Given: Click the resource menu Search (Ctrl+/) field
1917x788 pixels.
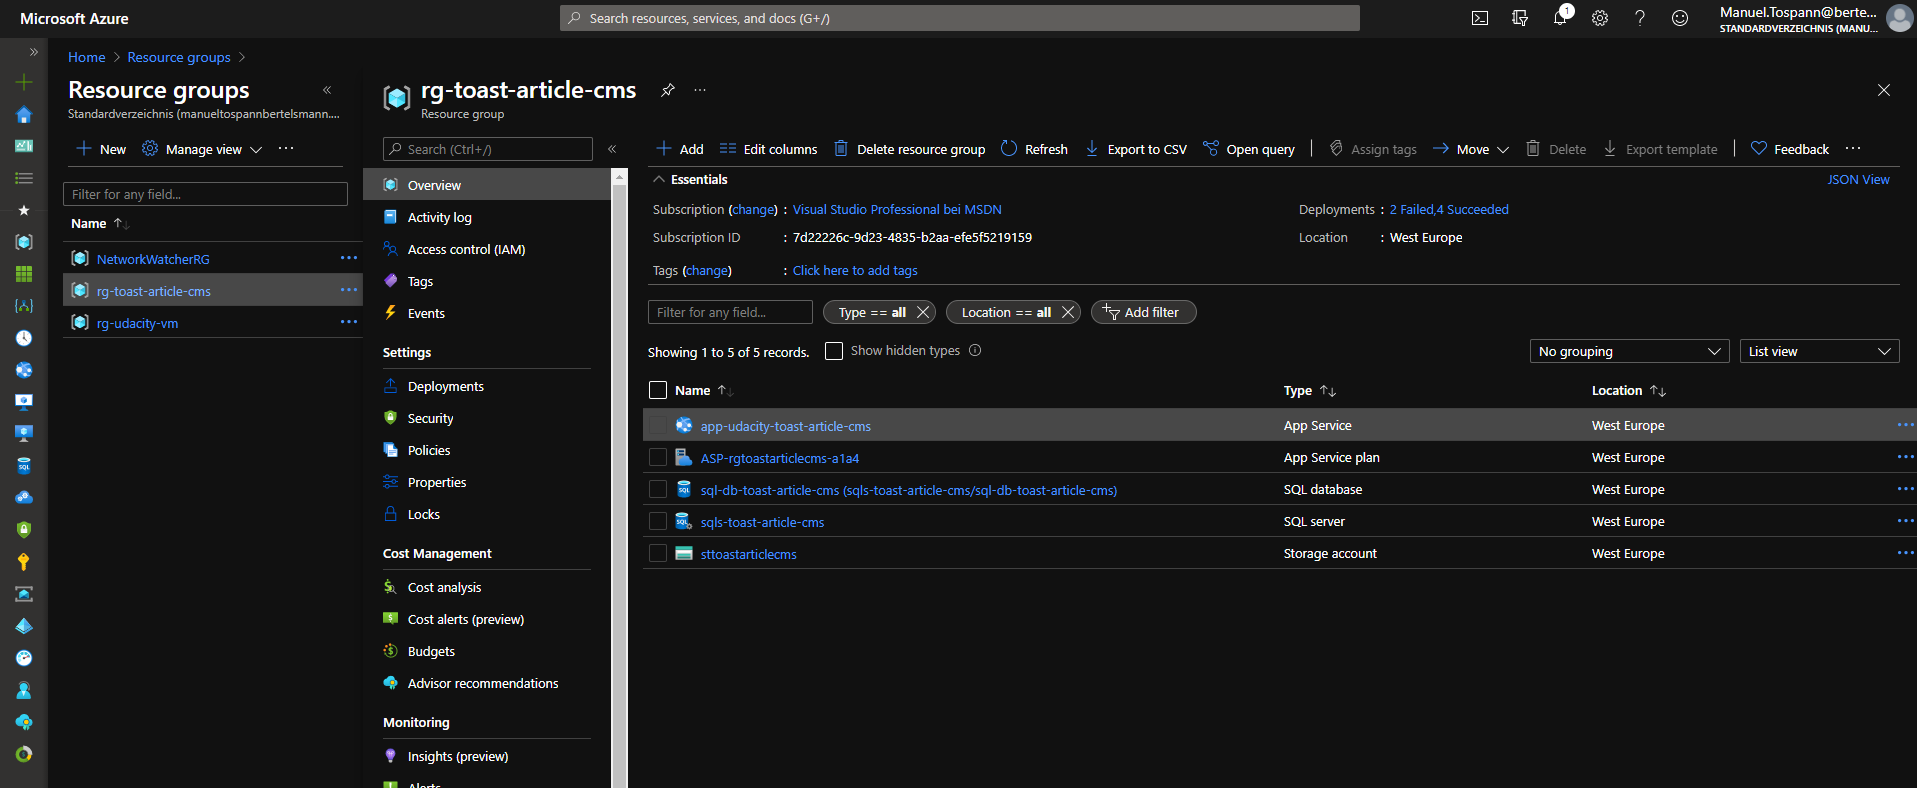Looking at the screenshot, I should pyautogui.click(x=488, y=149).
